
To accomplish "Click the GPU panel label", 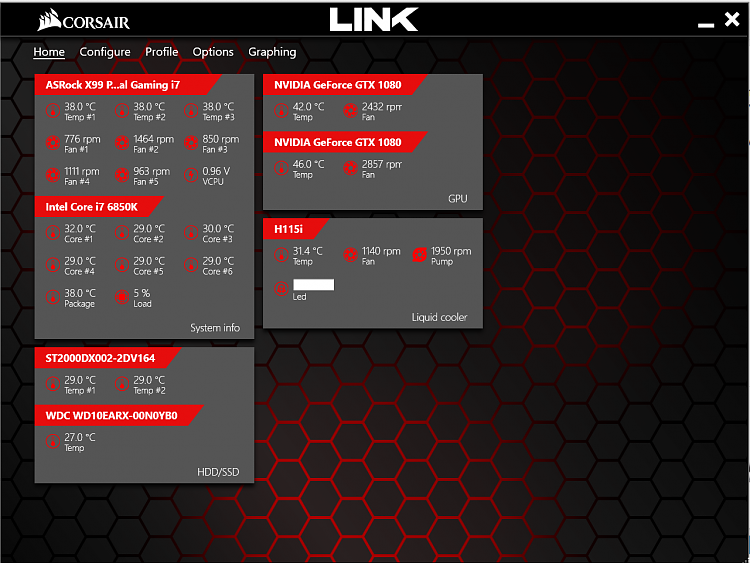I will [x=458, y=199].
